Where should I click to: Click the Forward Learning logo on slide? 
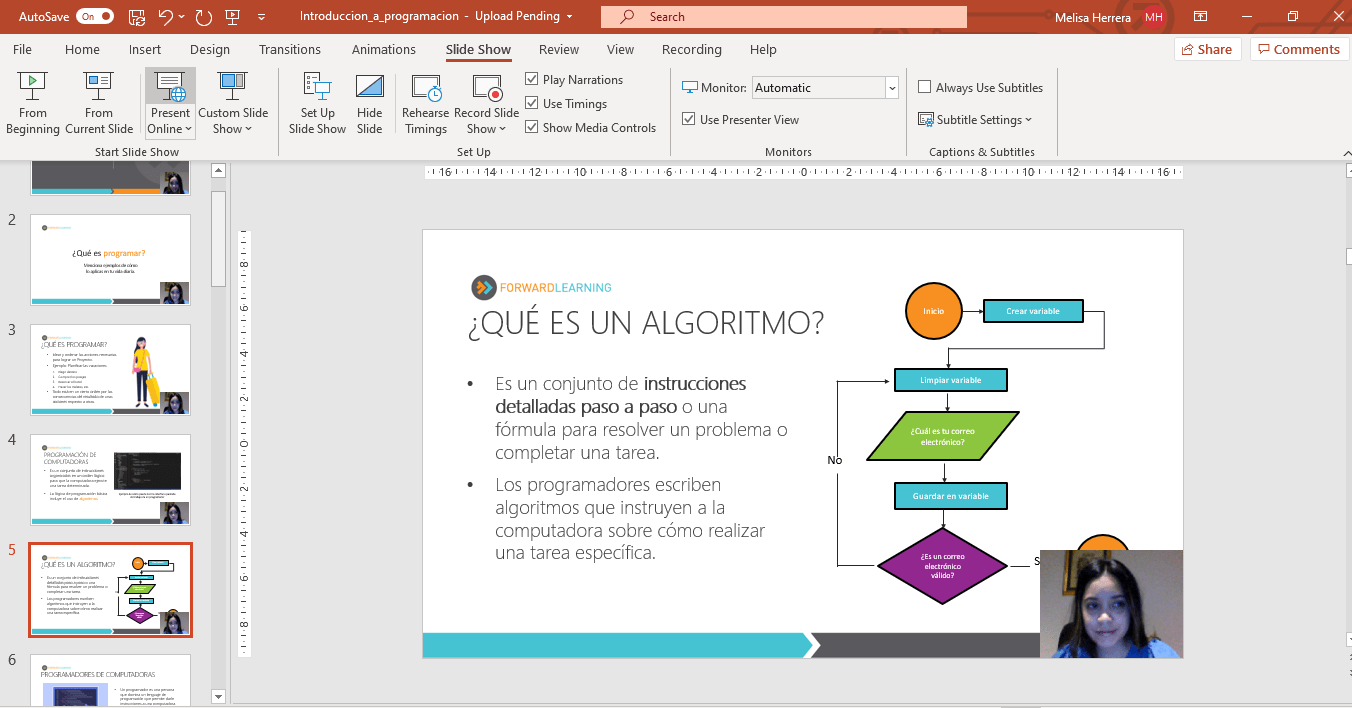pyautogui.click(x=541, y=287)
